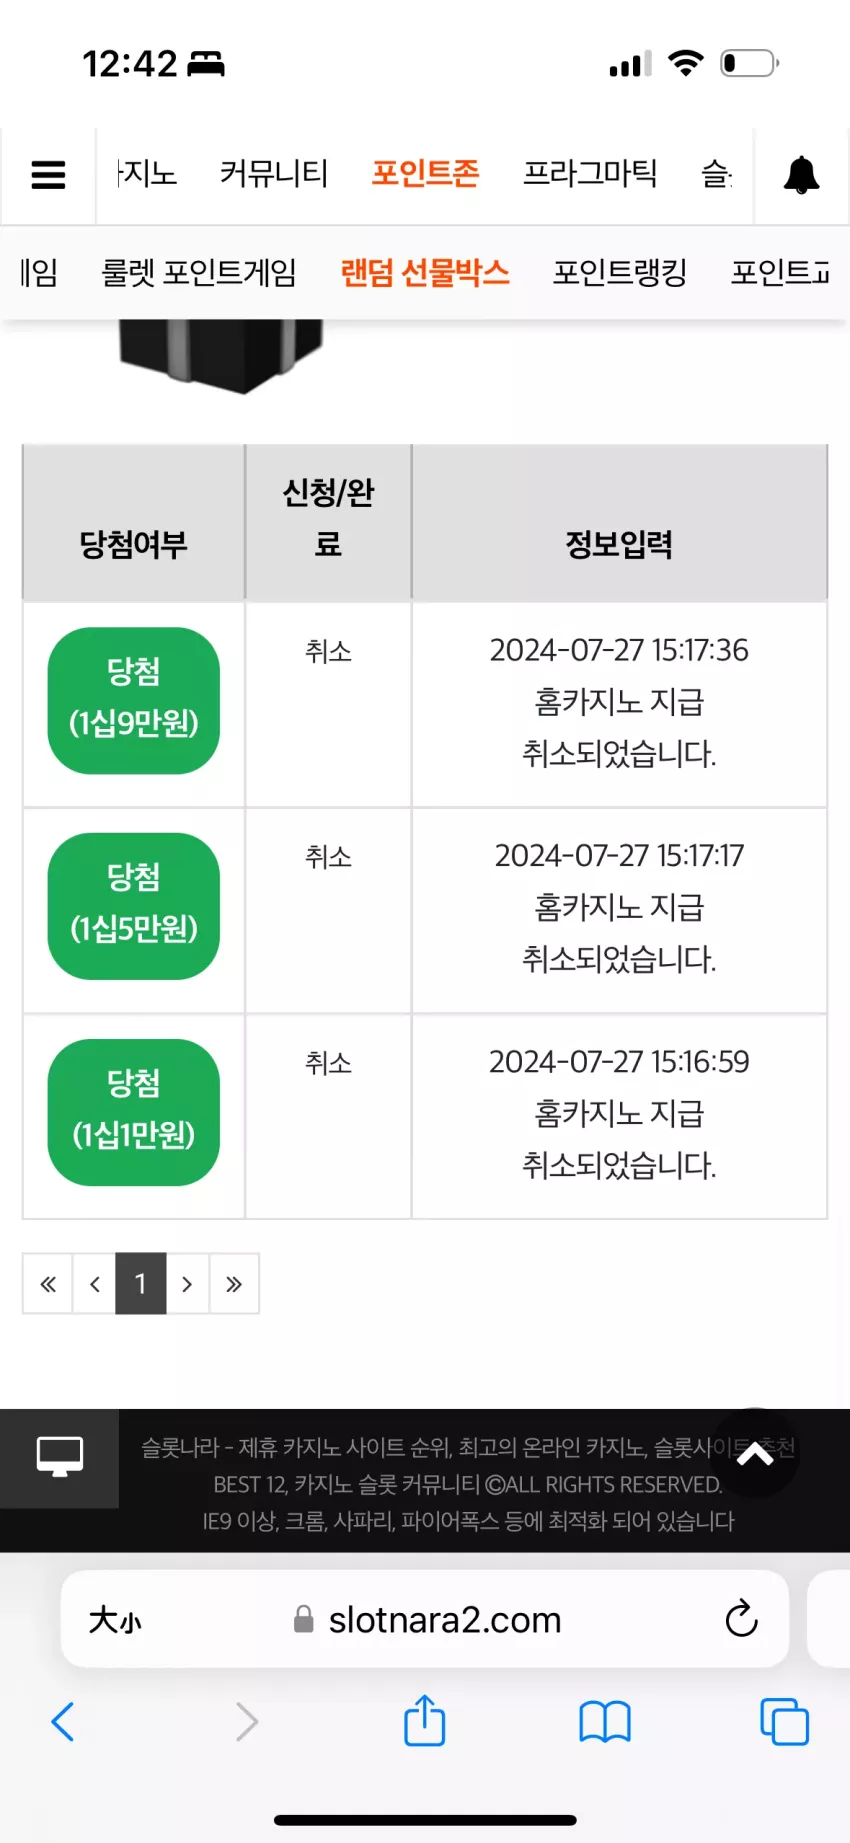
Task: Switch to desktop view monitor icon
Action: click(60, 1457)
